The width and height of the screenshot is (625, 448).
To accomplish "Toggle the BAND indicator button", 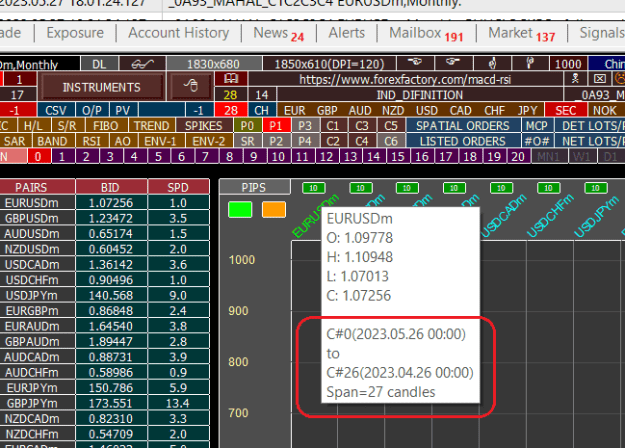I will click(x=52, y=141).
